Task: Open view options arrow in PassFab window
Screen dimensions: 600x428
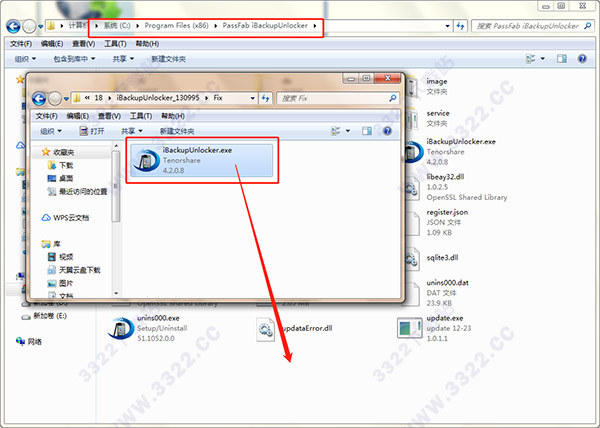Action: [x=543, y=59]
